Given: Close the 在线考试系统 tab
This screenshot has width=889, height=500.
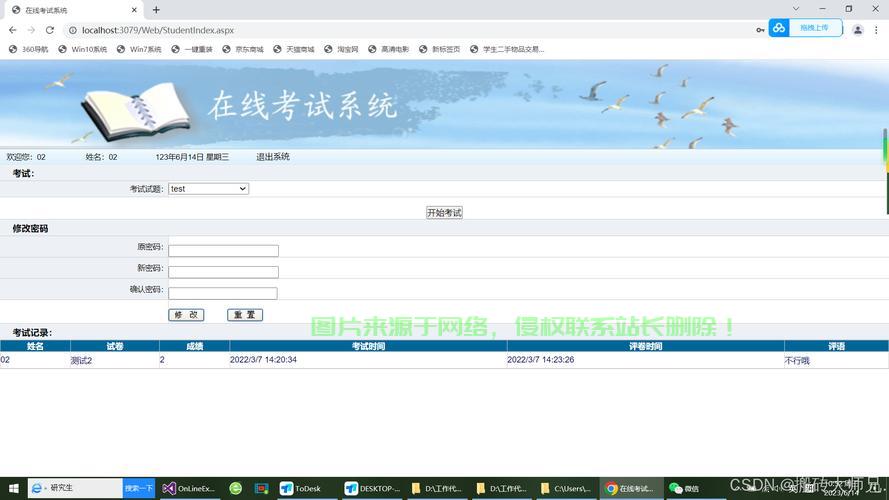Looking at the screenshot, I should pos(134,10).
